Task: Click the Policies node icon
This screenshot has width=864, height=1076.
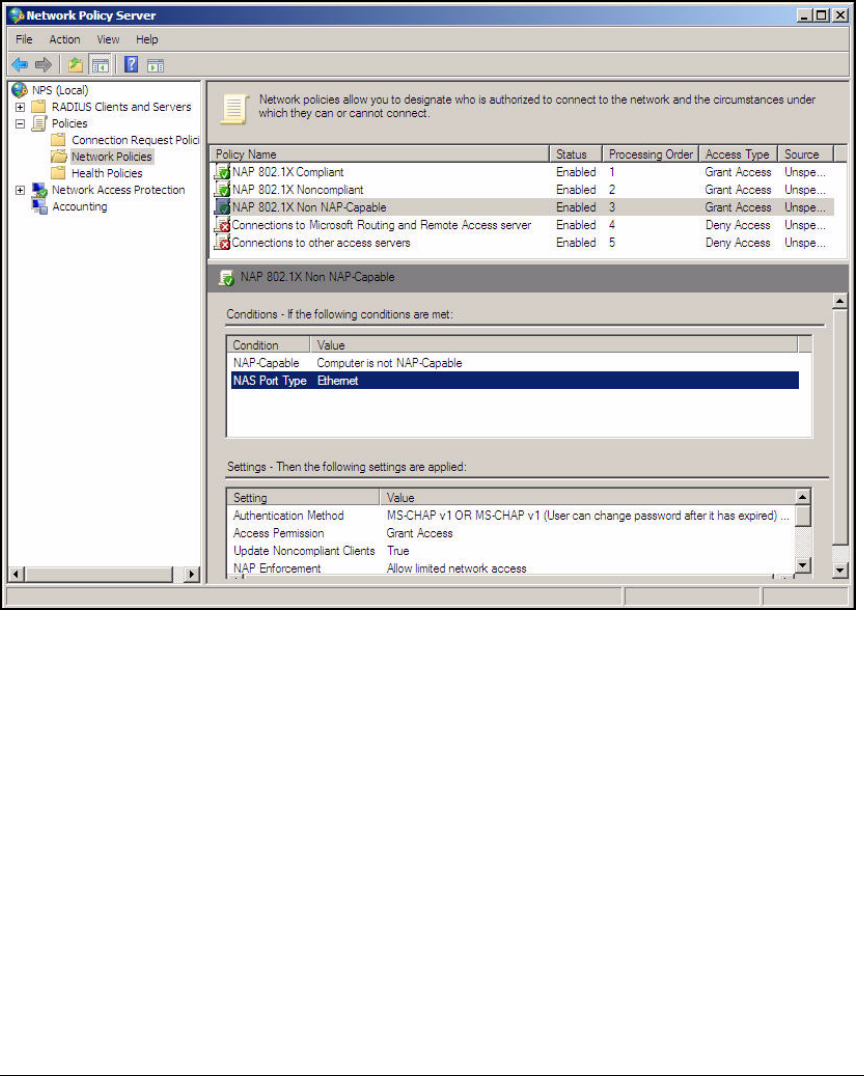Action: coord(40,124)
